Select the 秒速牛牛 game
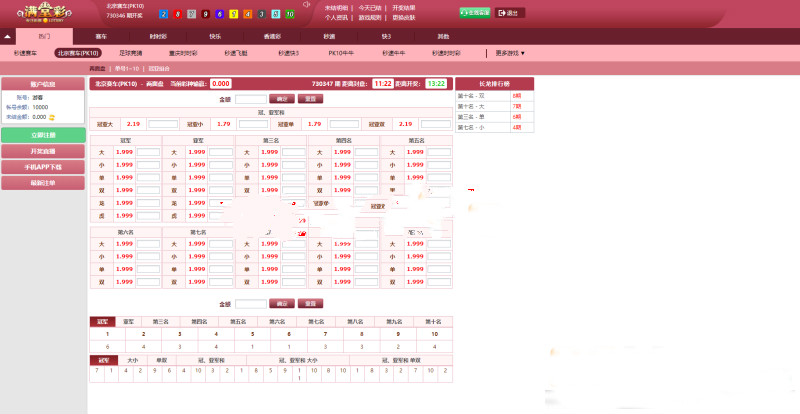This screenshot has width=800, height=414. (x=393, y=53)
